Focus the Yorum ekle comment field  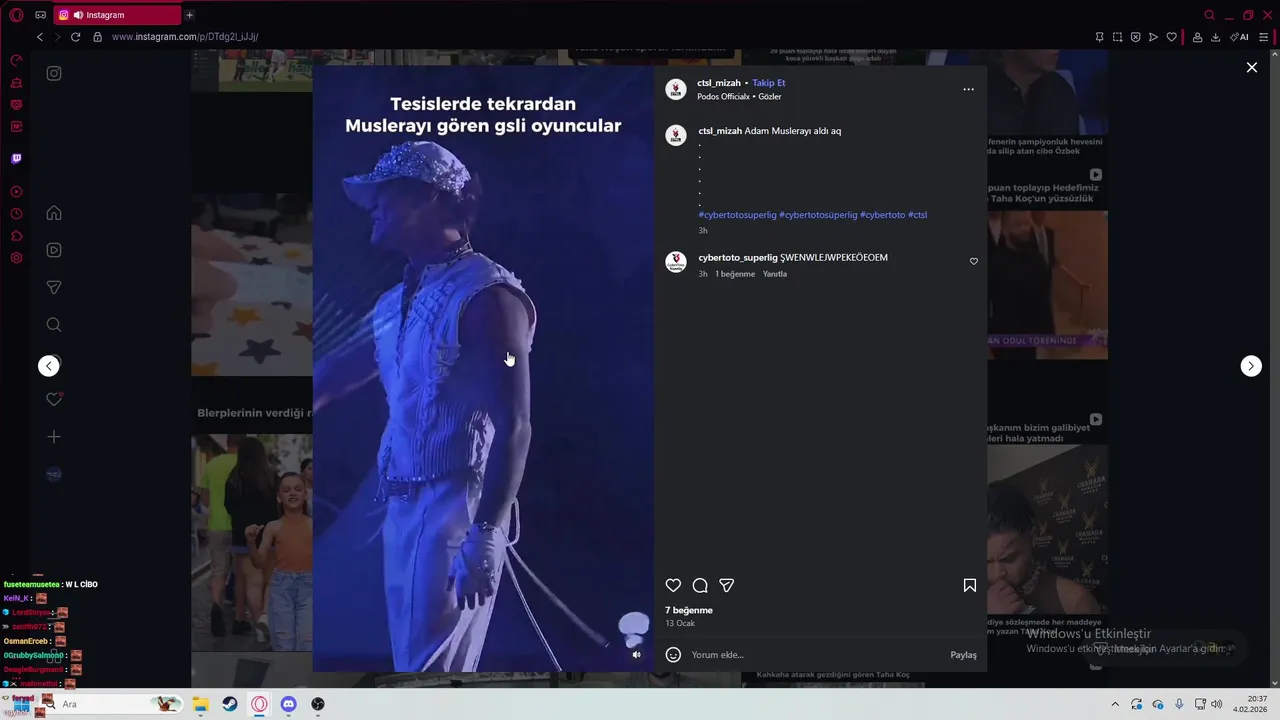coord(815,655)
